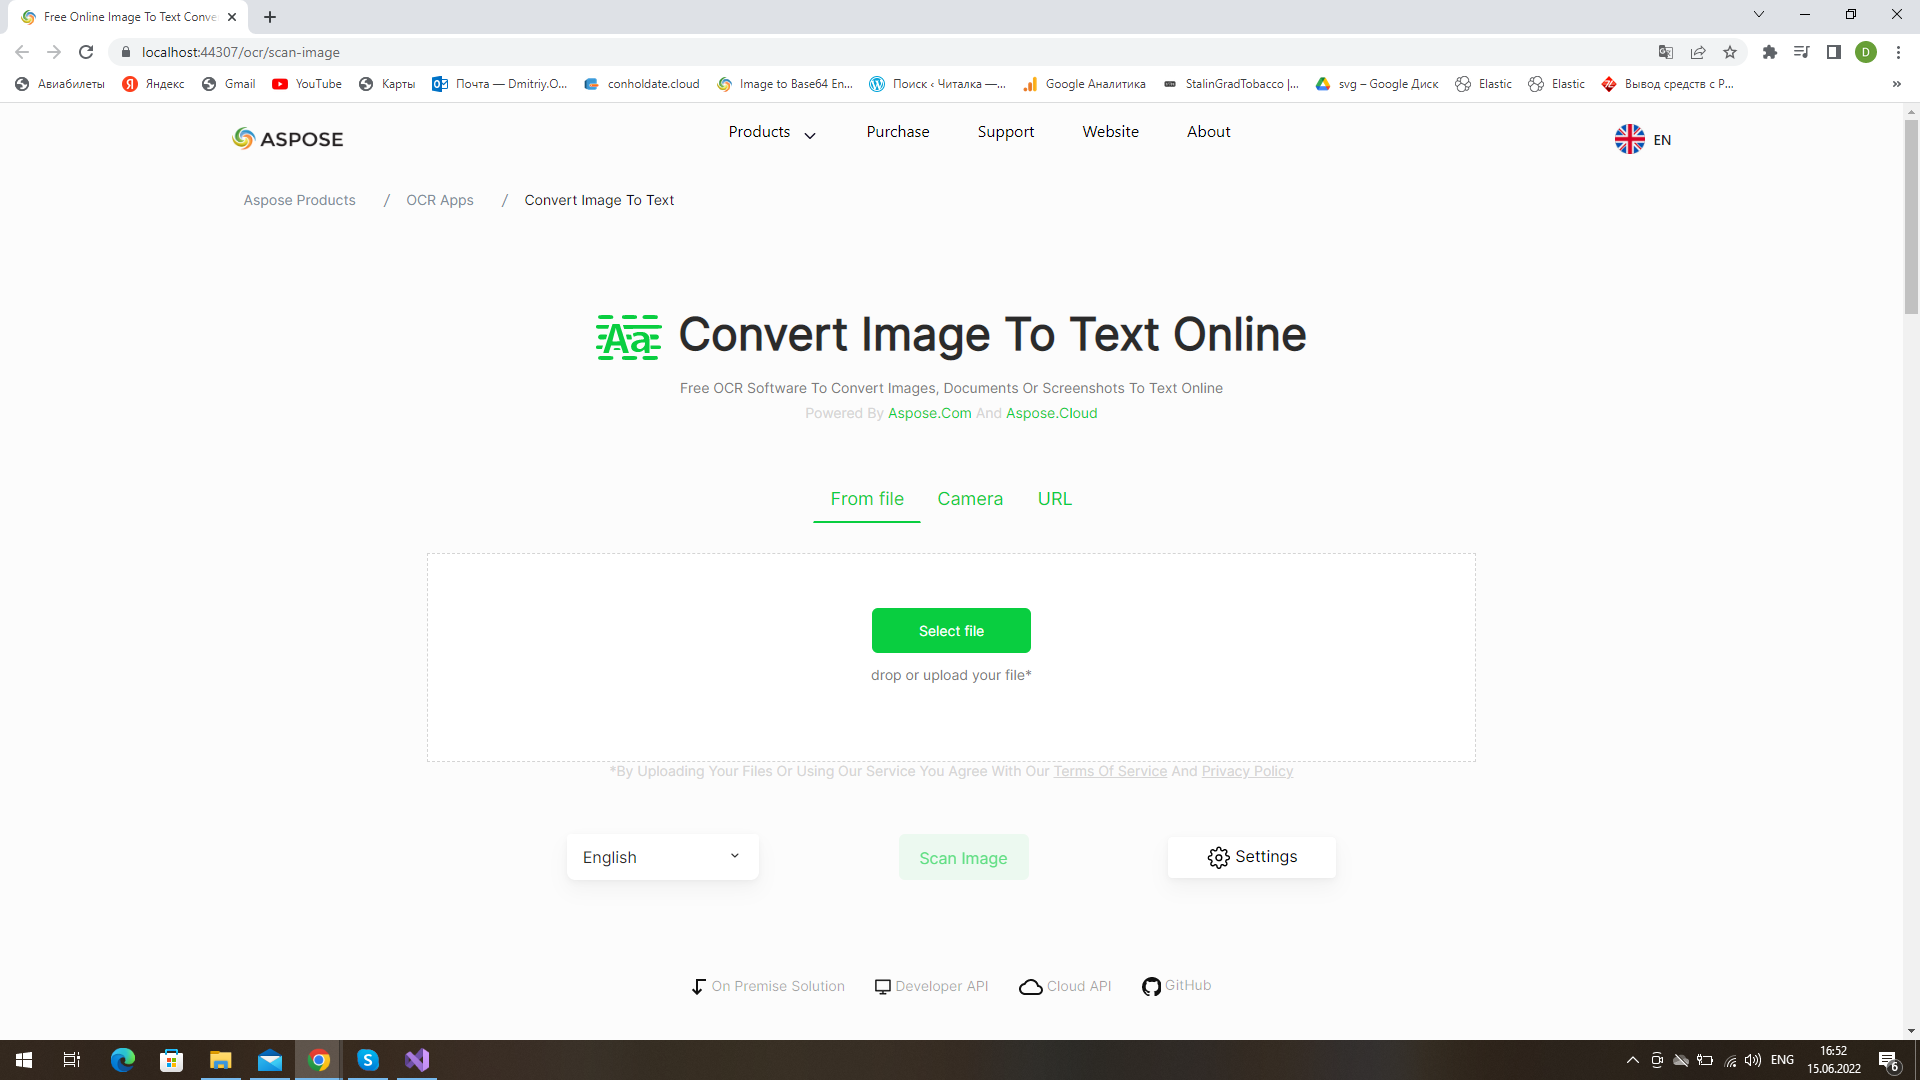Screen dimensions: 1920x1080
Task: Bookmark this page with the star icon
Action: [1730, 52]
